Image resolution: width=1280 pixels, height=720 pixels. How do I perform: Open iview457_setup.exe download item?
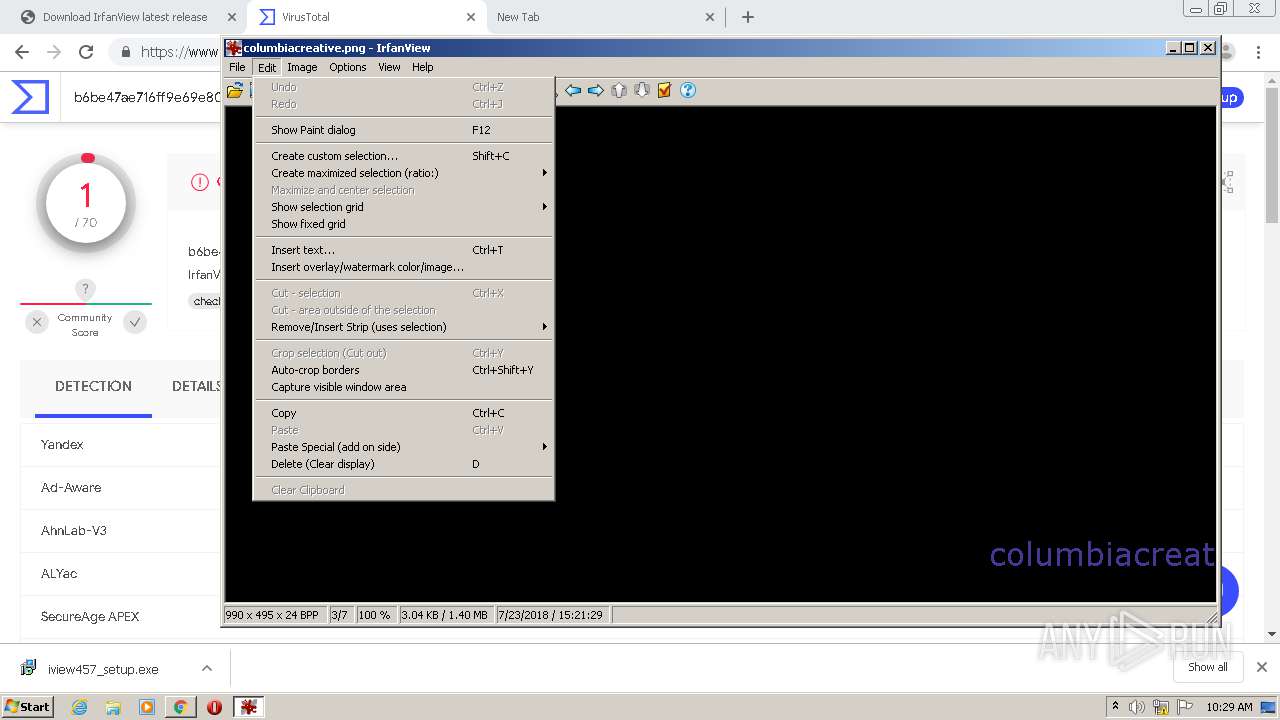103,669
